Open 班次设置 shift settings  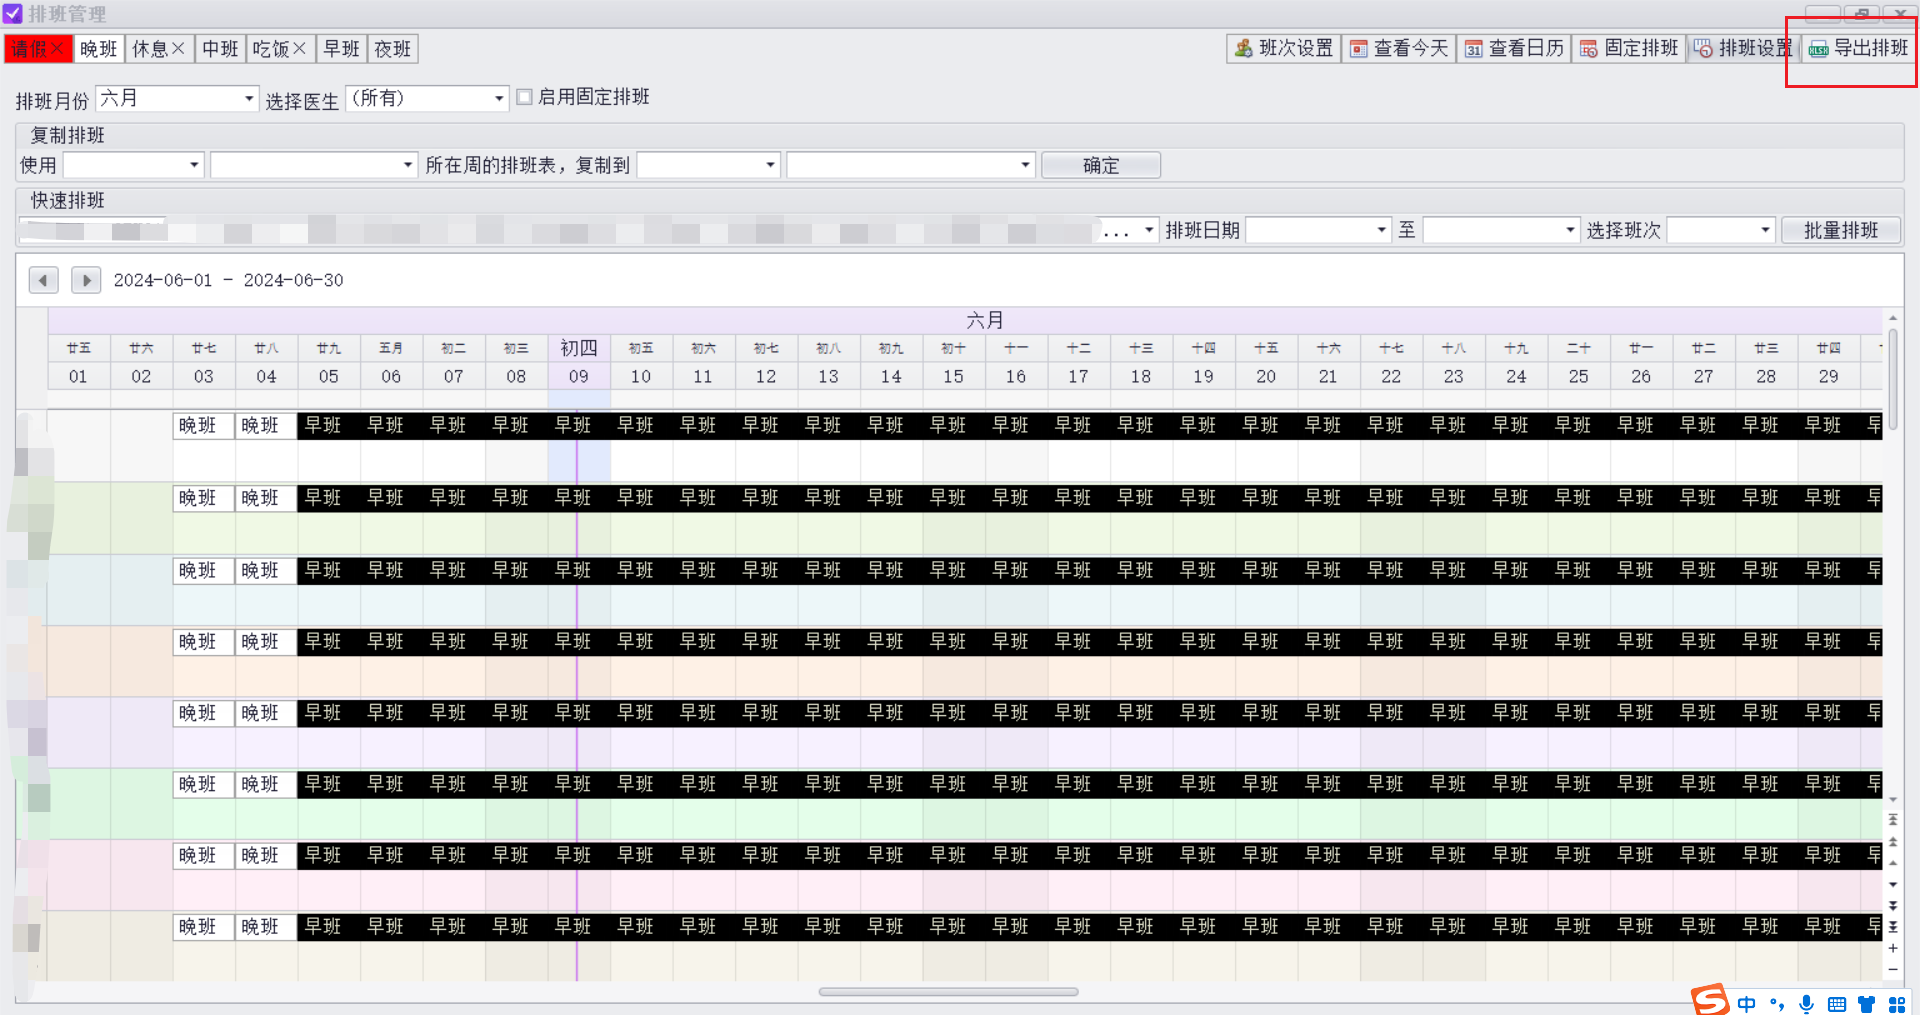coord(1283,48)
